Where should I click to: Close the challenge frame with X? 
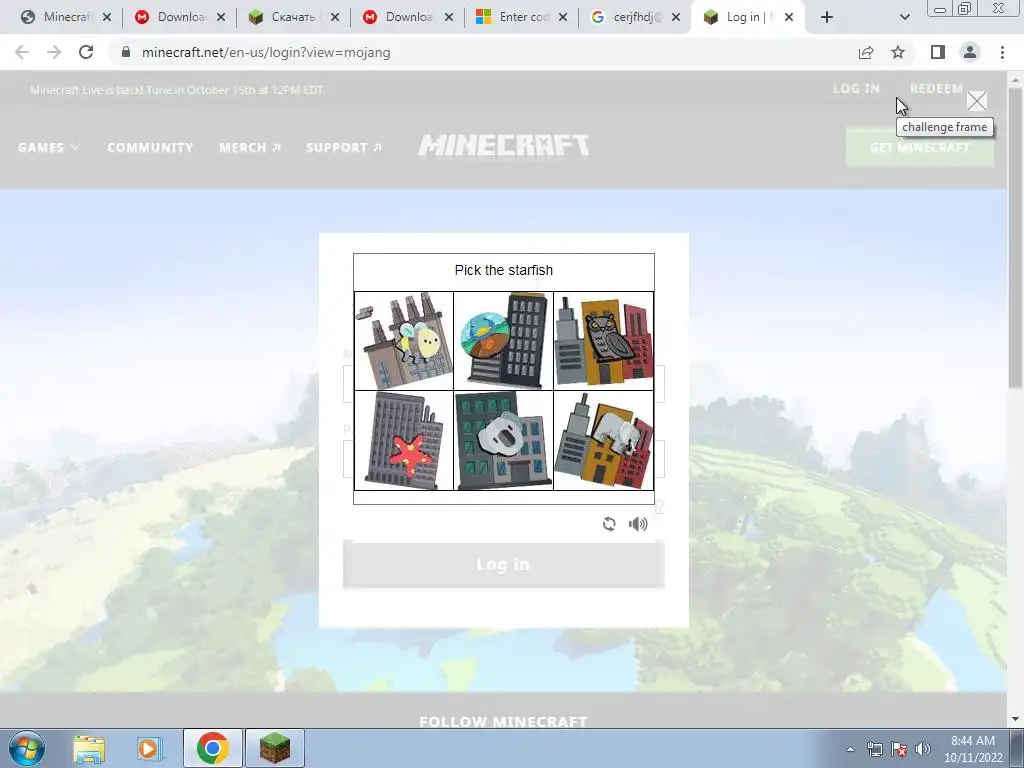[x=976, y=101]
